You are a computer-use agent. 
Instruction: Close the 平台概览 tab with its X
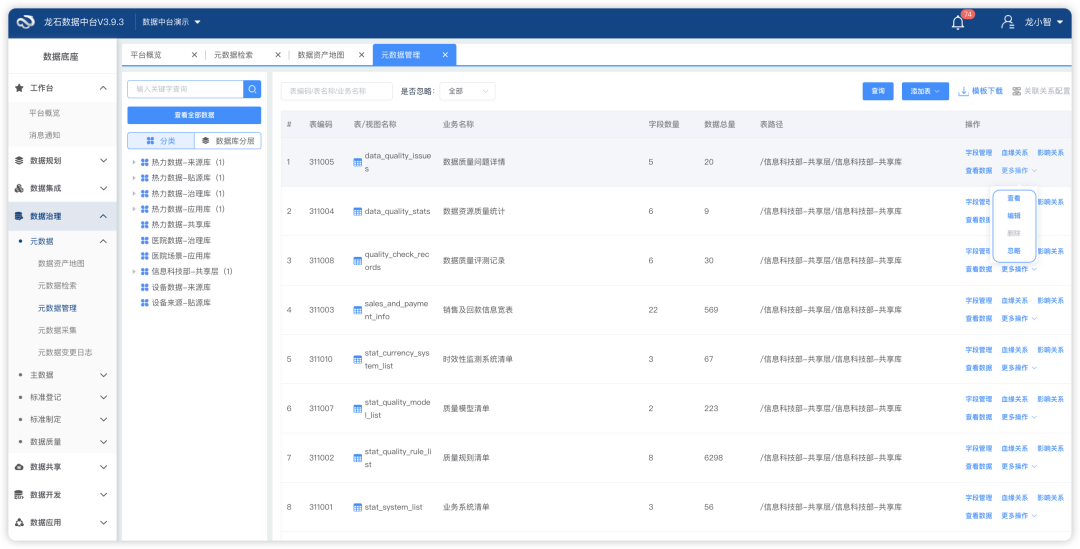194,54
